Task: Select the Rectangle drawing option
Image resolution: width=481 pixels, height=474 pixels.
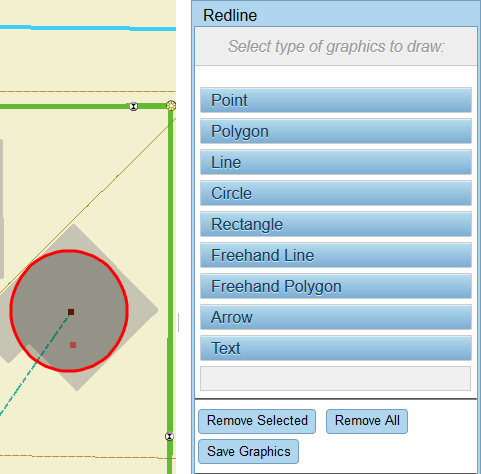Action: pyautogui.click(x=336, y=224)
